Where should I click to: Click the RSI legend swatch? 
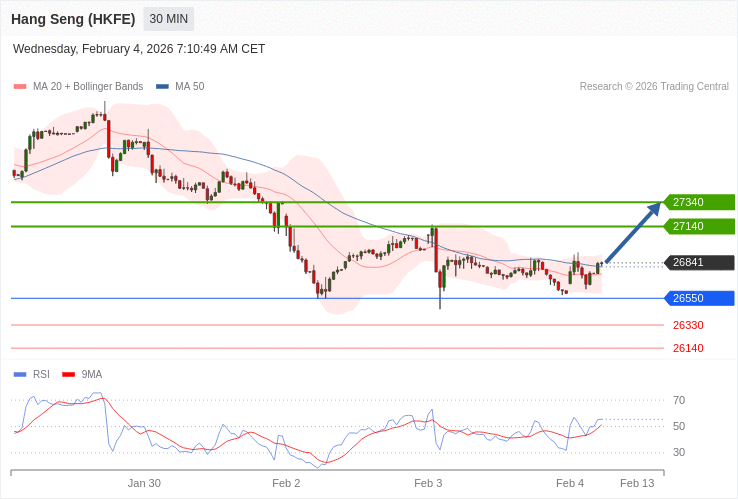coord(20,375)
